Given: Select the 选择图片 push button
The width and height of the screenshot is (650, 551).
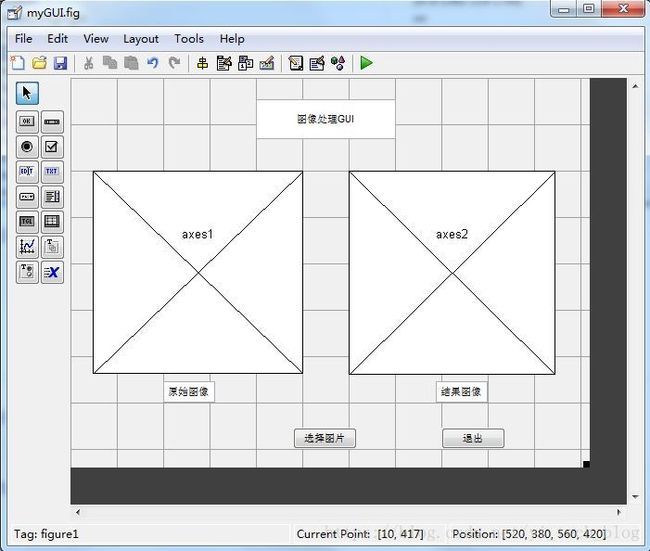Looking at the screenshot, I should click(325, 438).
